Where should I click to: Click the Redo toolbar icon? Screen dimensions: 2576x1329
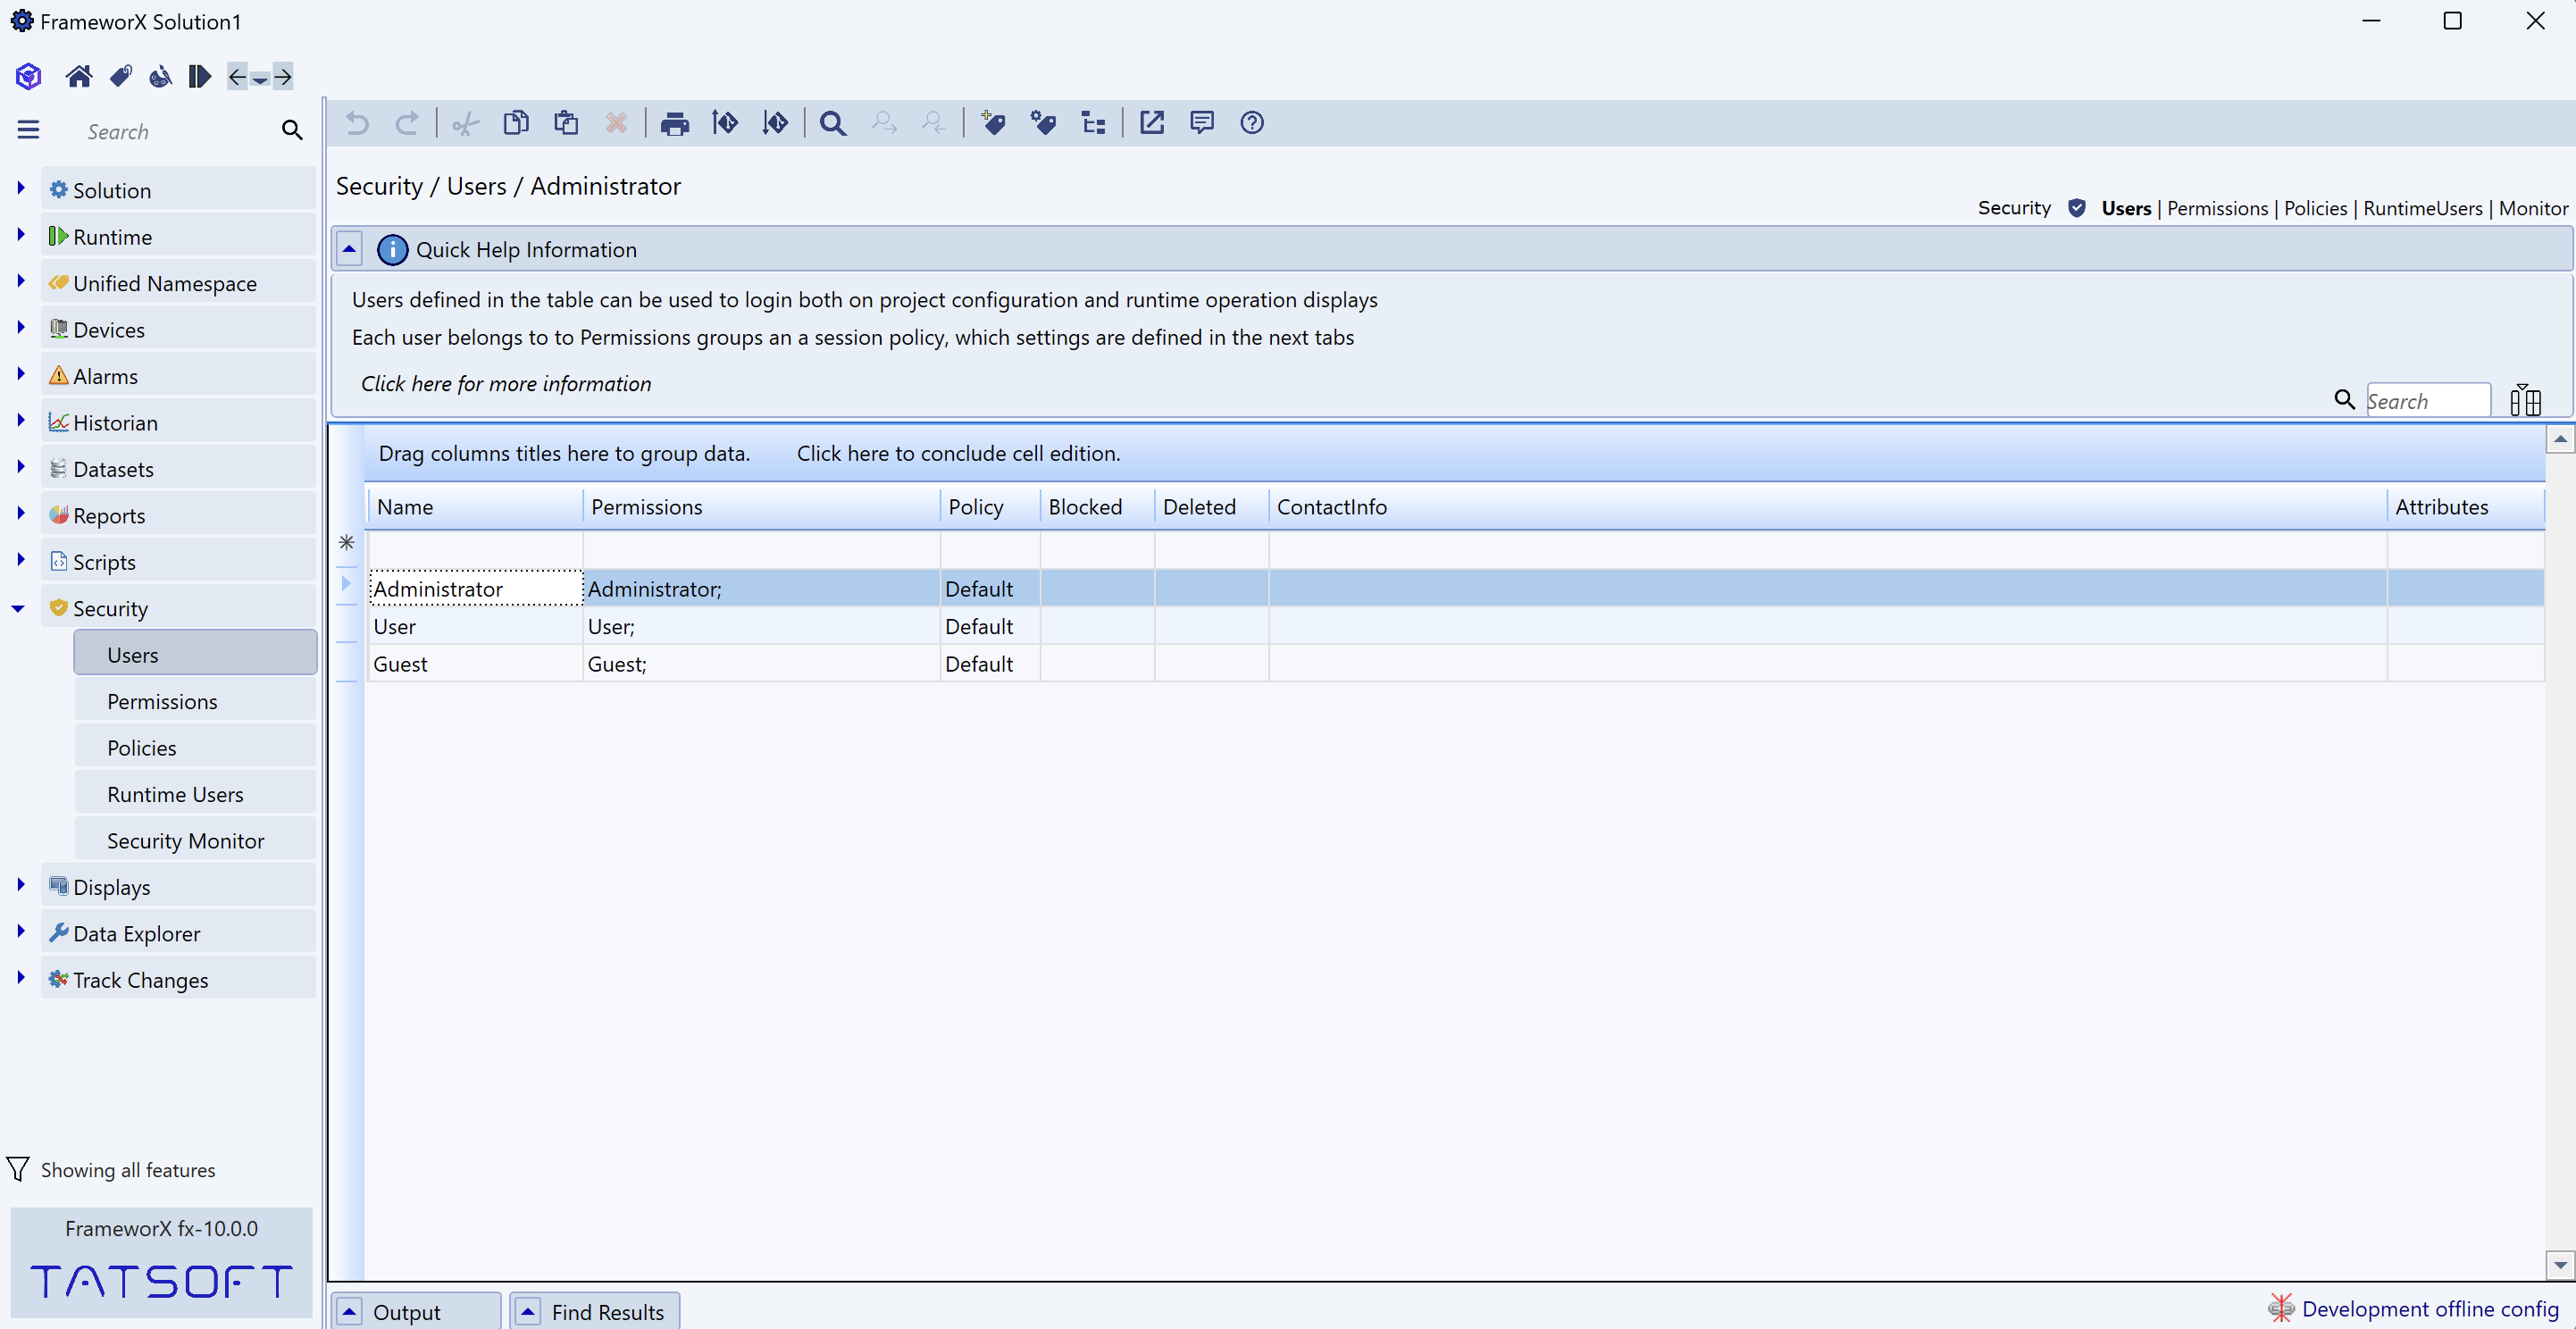(406, 123)
